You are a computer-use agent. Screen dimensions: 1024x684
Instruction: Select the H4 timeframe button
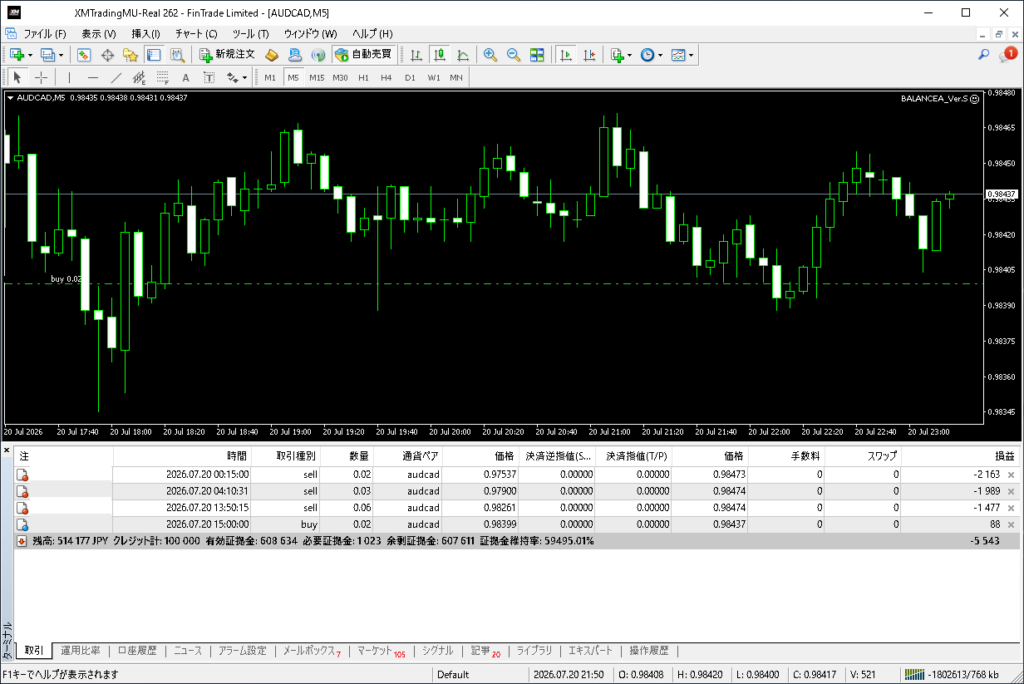(386, 78)
